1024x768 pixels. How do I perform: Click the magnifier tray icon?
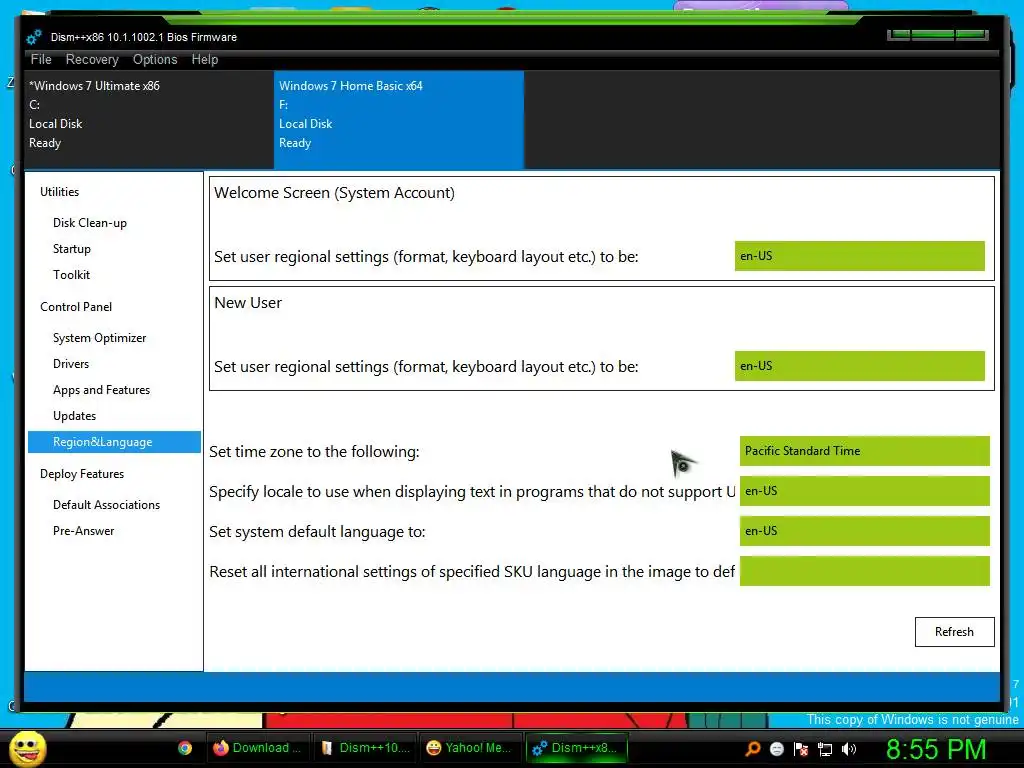click(x=752, y=748)
